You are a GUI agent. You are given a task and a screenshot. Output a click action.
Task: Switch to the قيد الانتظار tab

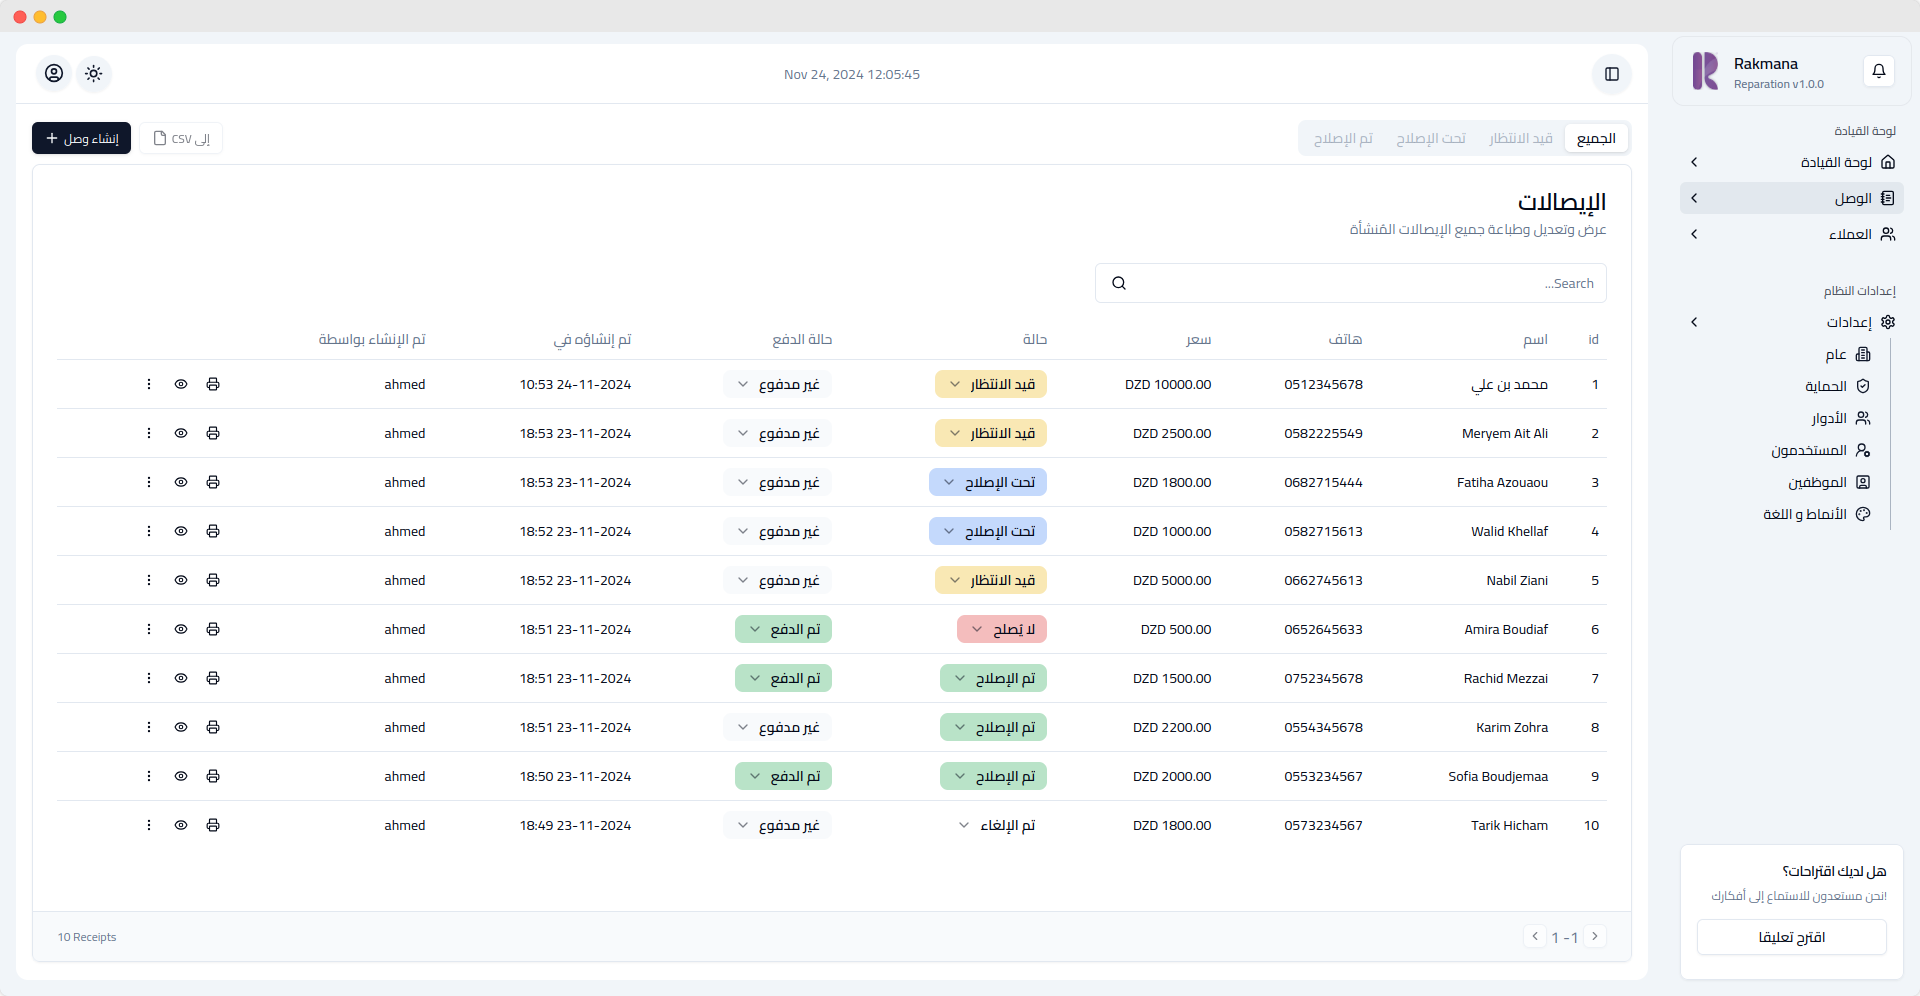[x=1520, y=138]
